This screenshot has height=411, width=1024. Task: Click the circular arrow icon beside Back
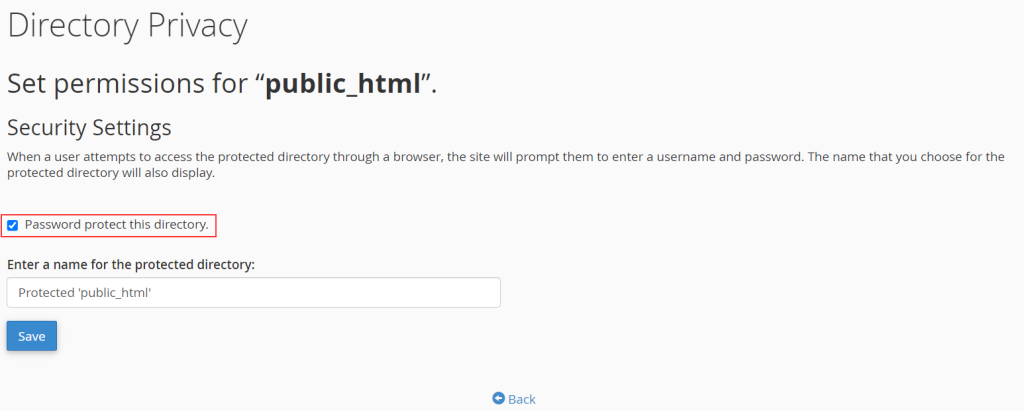[x=498, y=399]
